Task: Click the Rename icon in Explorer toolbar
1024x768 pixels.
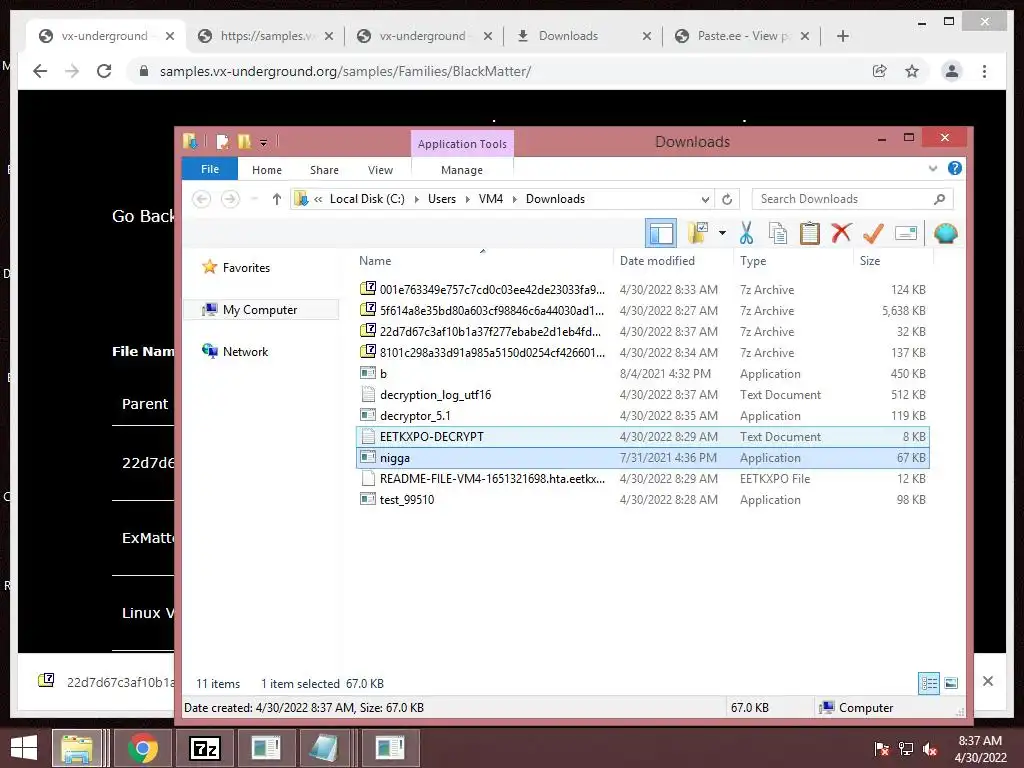Action: [x=906, y=233]
